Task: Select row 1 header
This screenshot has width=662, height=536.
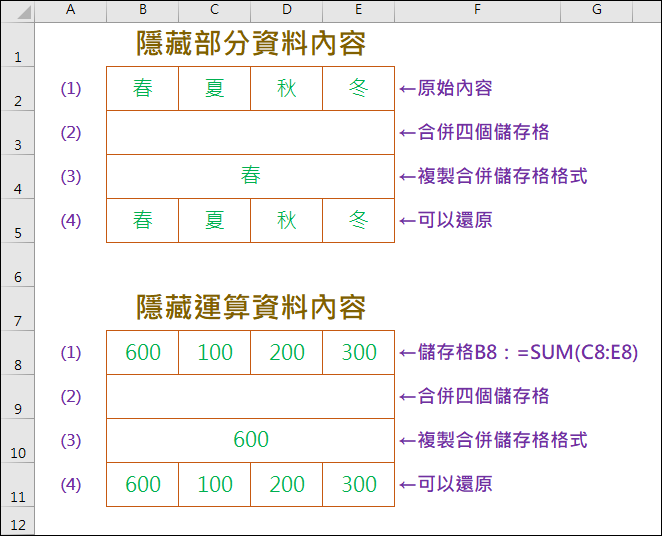Action: click(18, 45)
